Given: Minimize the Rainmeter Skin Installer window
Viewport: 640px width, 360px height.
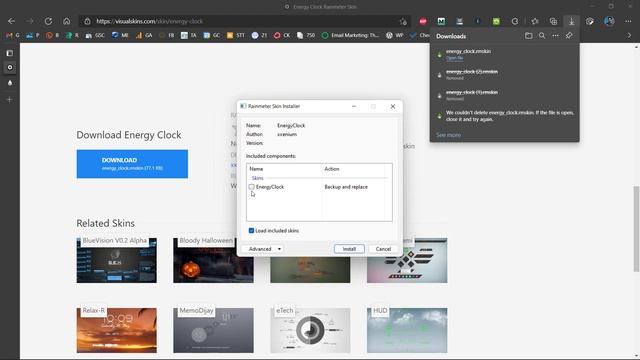Looking at the screenshot, I should [x=354, y=106].
